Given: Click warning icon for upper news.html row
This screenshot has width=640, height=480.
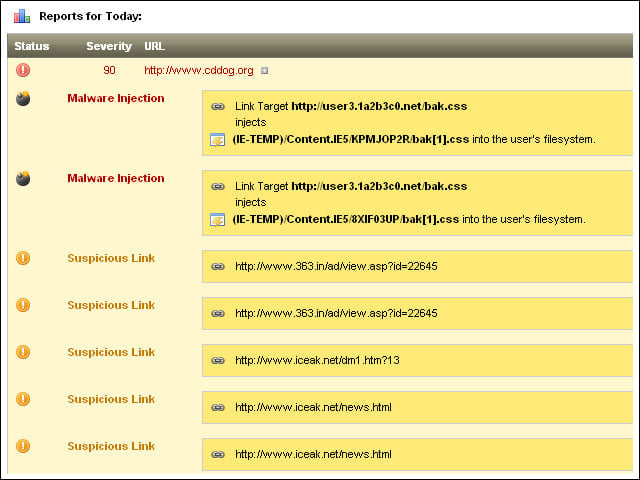Looking at the screenshot, I should [23, 399].
